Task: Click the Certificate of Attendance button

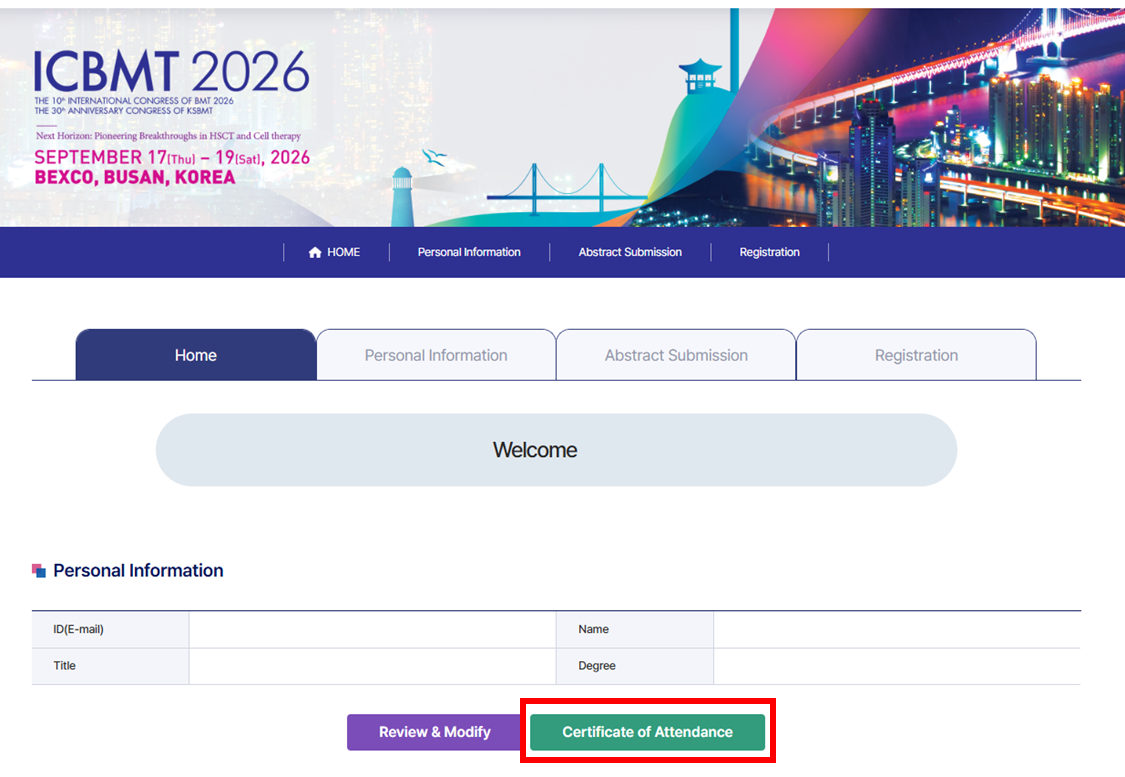Action: [x=647, y=733]
